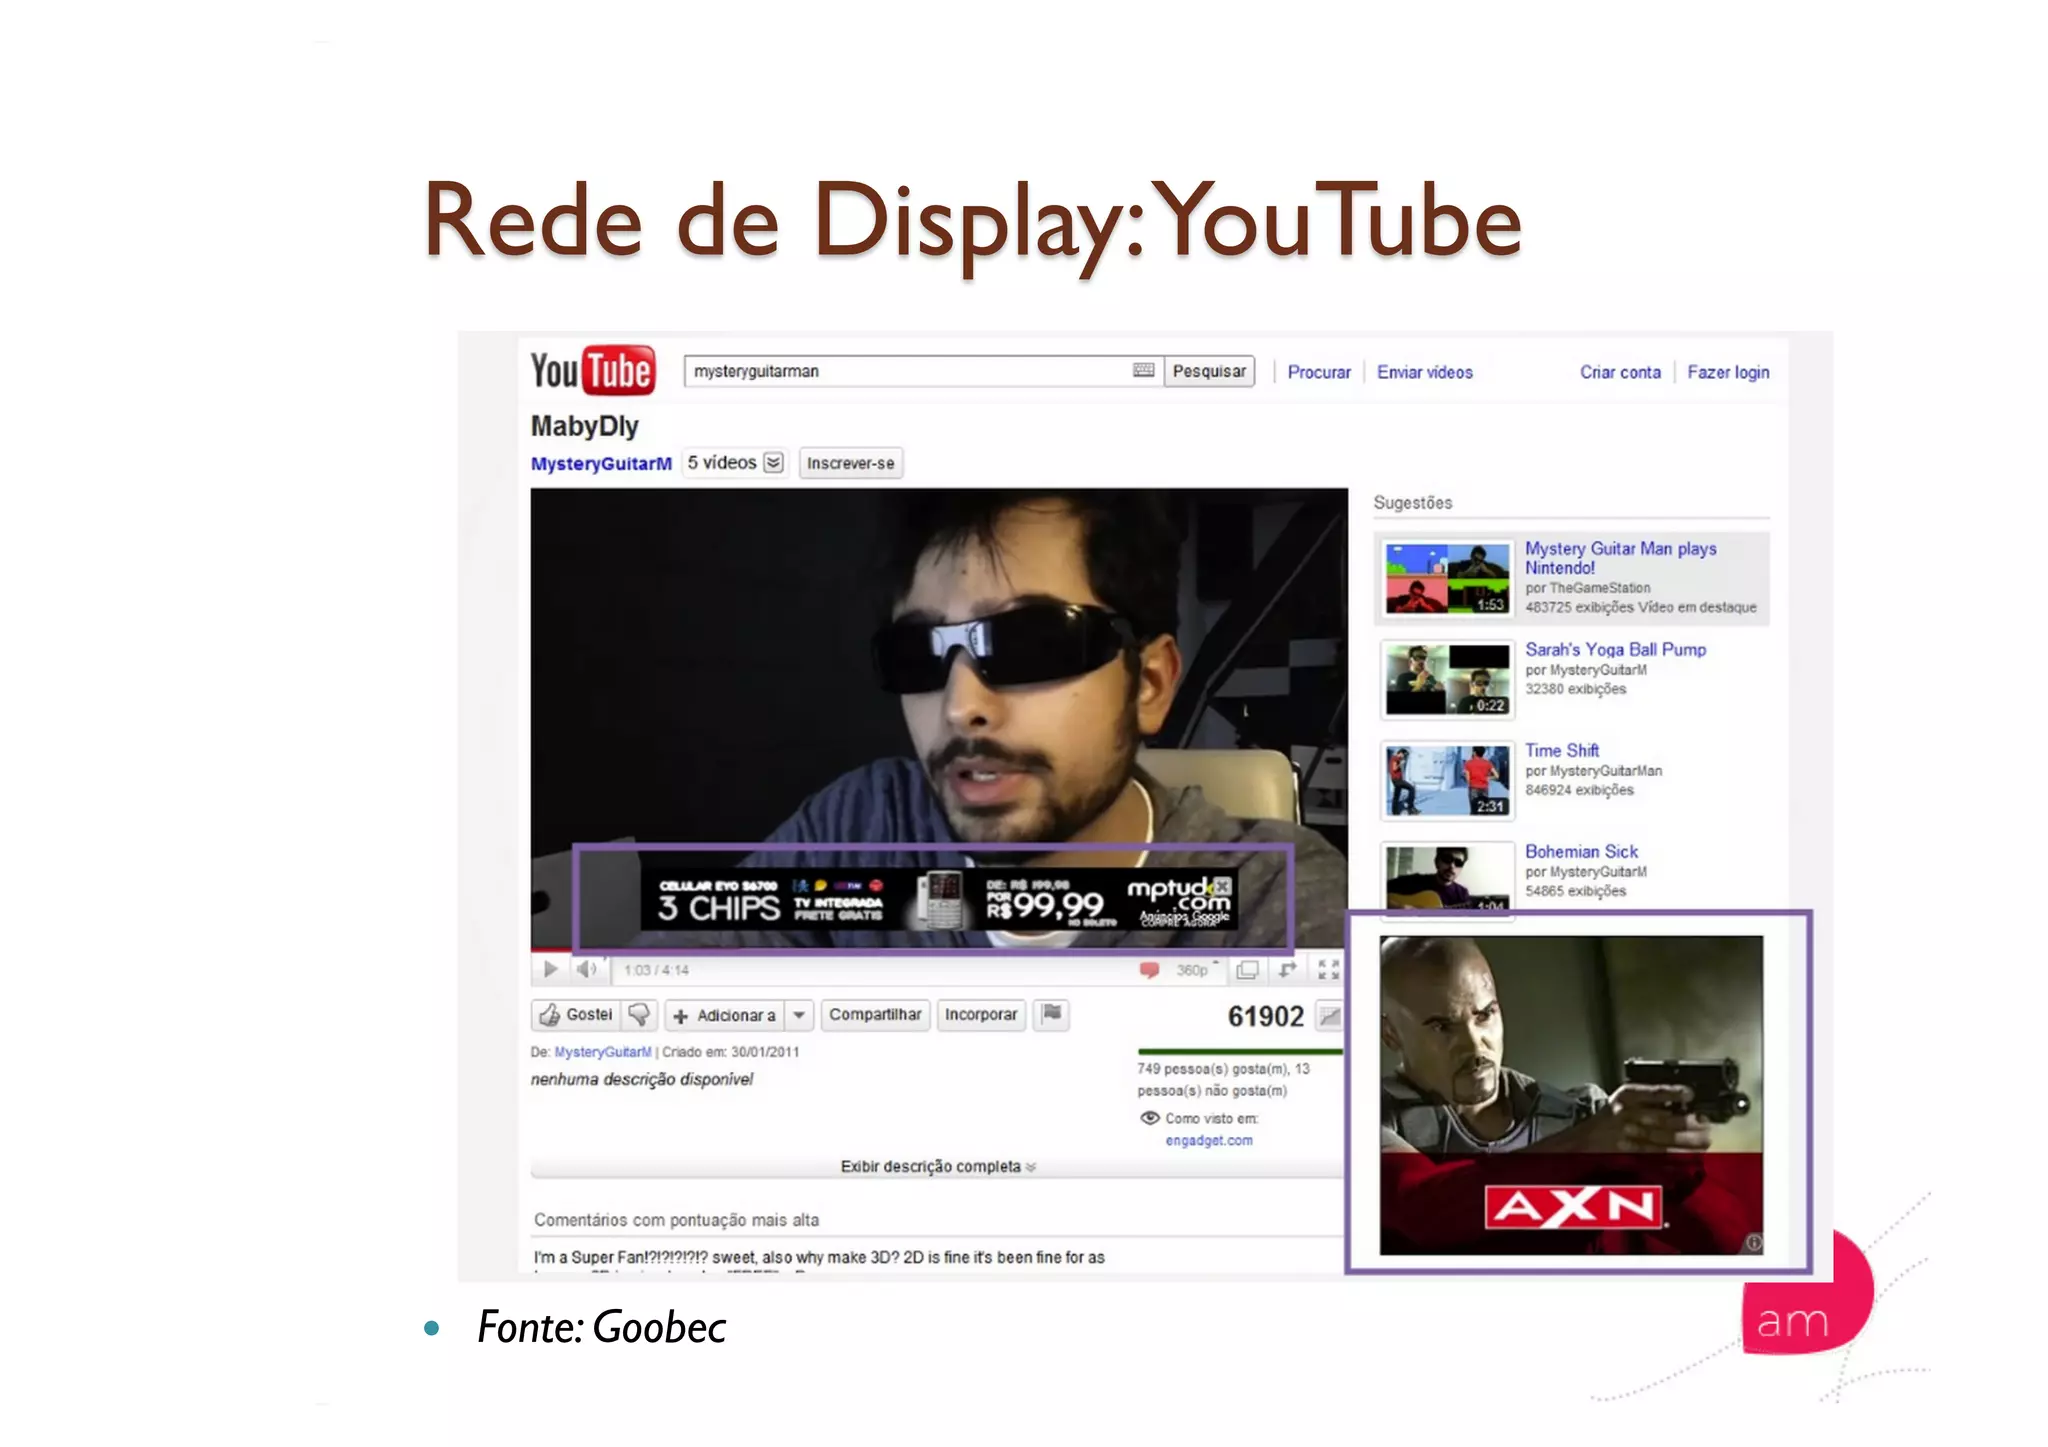This screenshot has height=1447, width=2048.
Task: Open the Enviar vídeos link
Action: pyautogui.click(x=1424, y=372)
